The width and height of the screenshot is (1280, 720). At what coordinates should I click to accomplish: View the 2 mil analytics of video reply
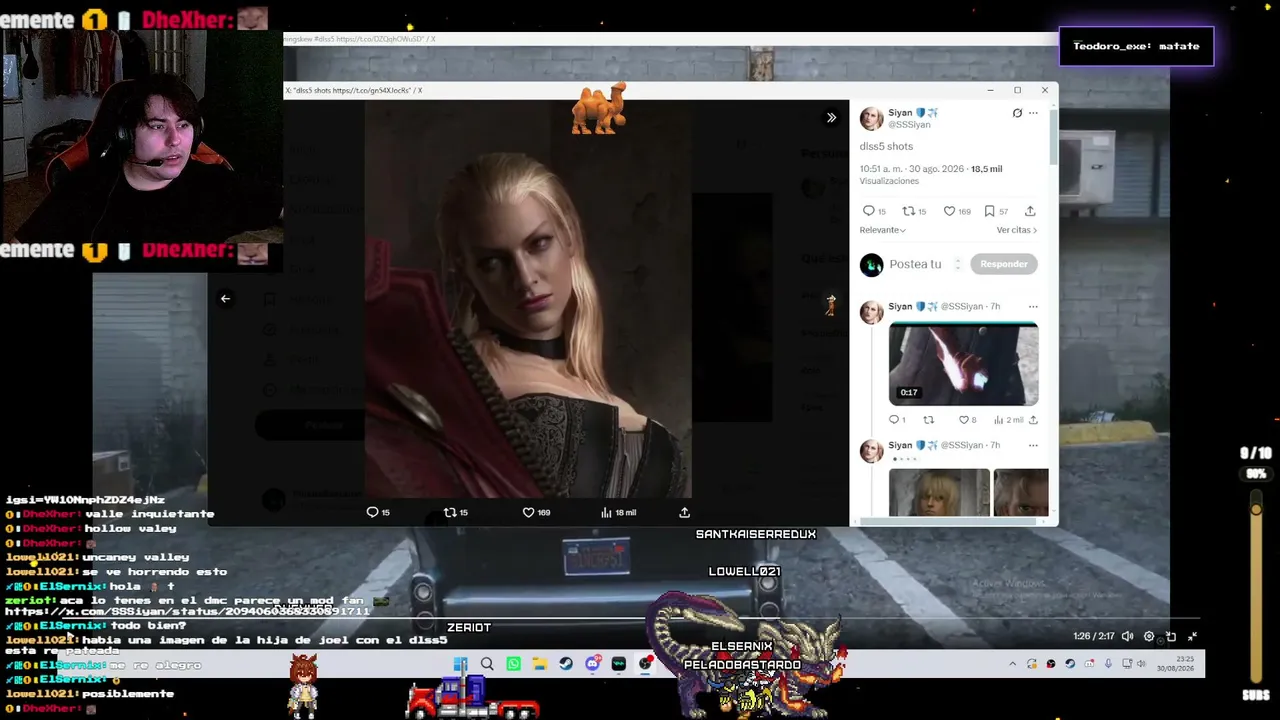click(x=1008, y=420)
